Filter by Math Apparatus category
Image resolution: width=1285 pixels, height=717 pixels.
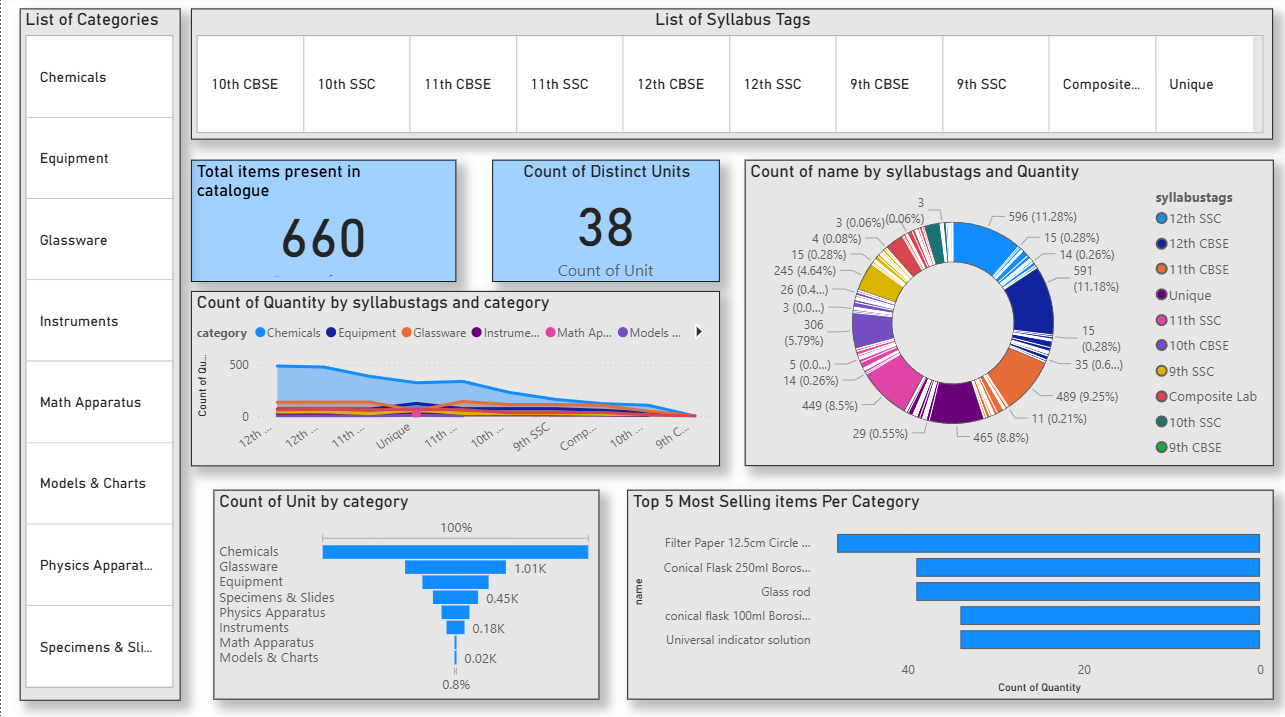(x=99, y=402)
